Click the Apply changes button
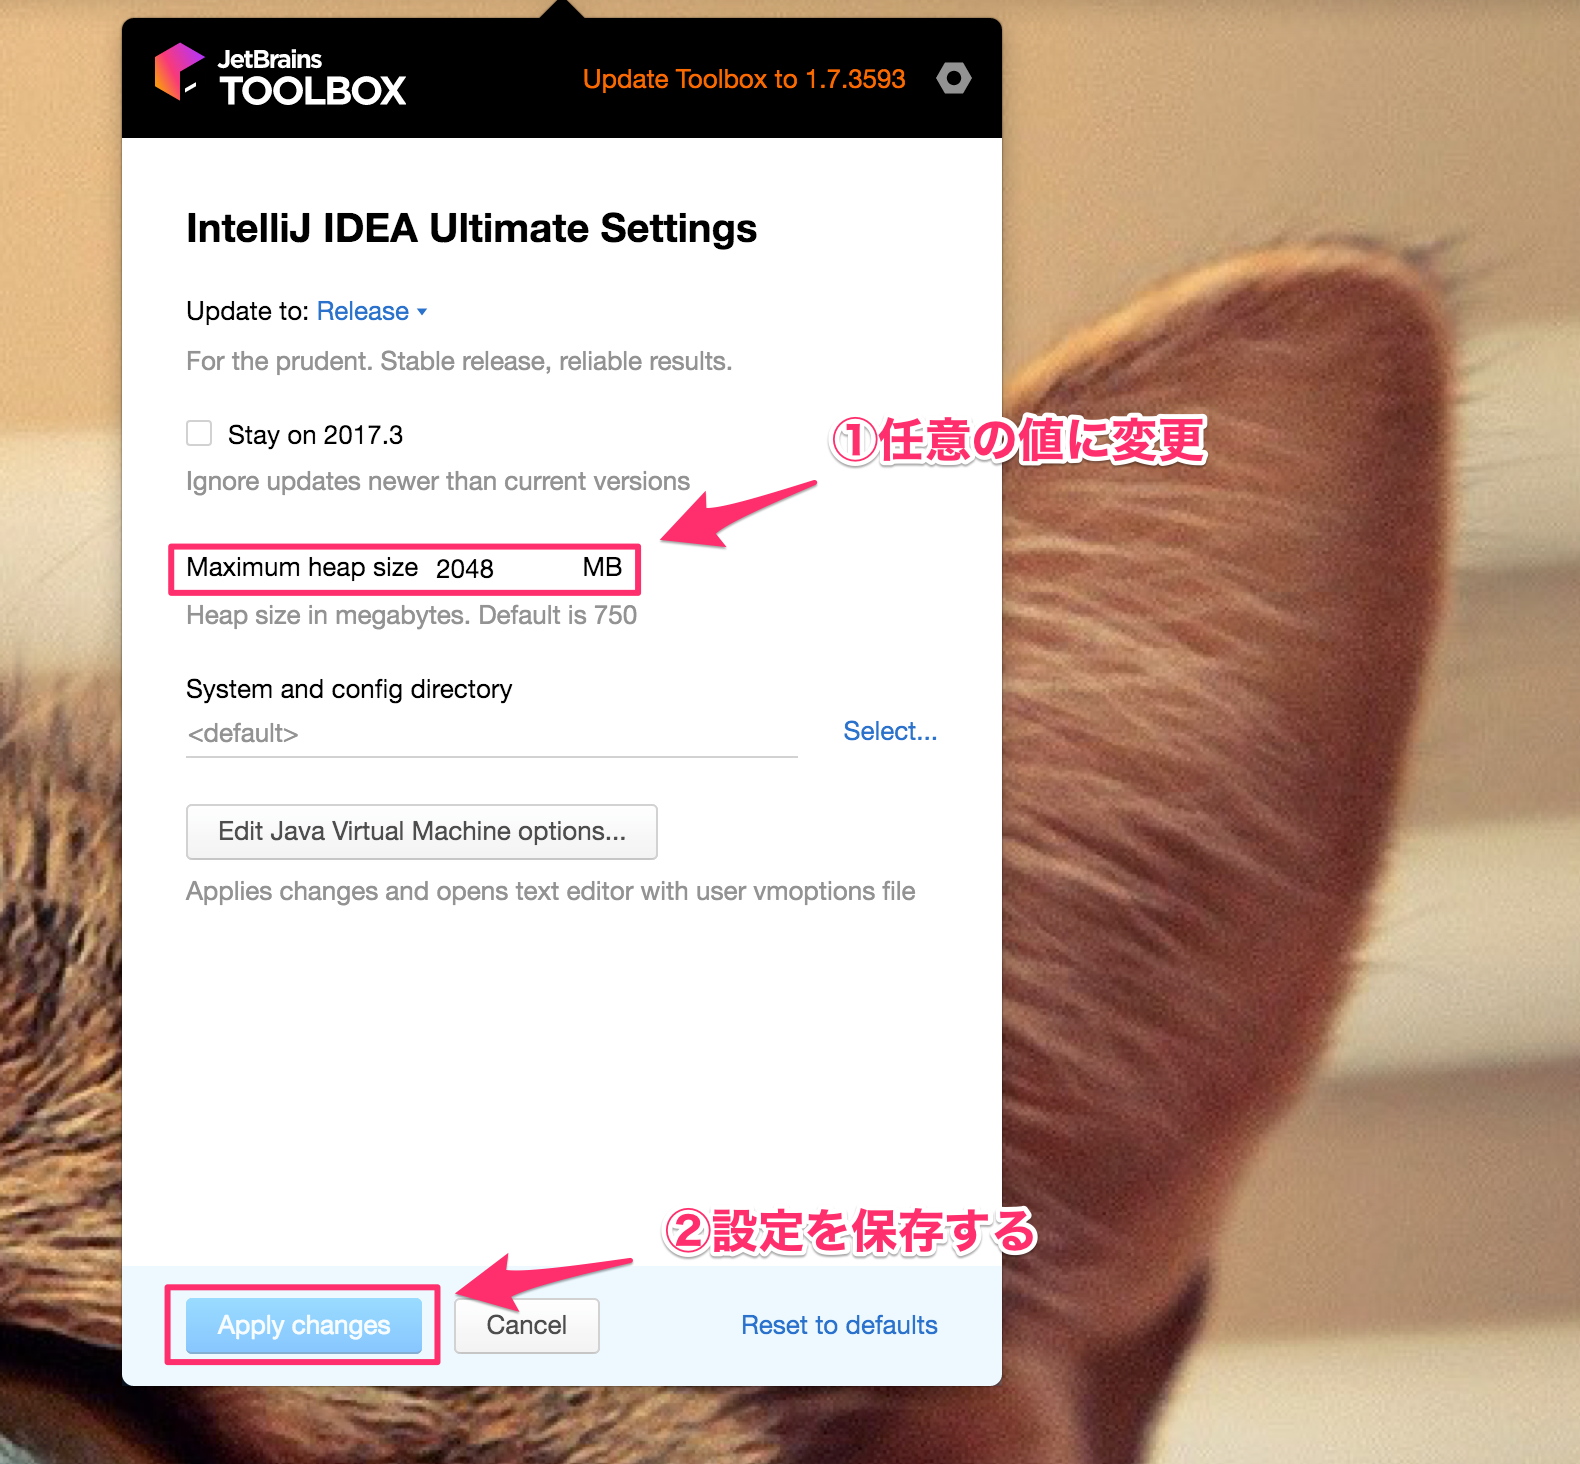The height and width of the screenshot is (1464, 1580). [304, 1325]
